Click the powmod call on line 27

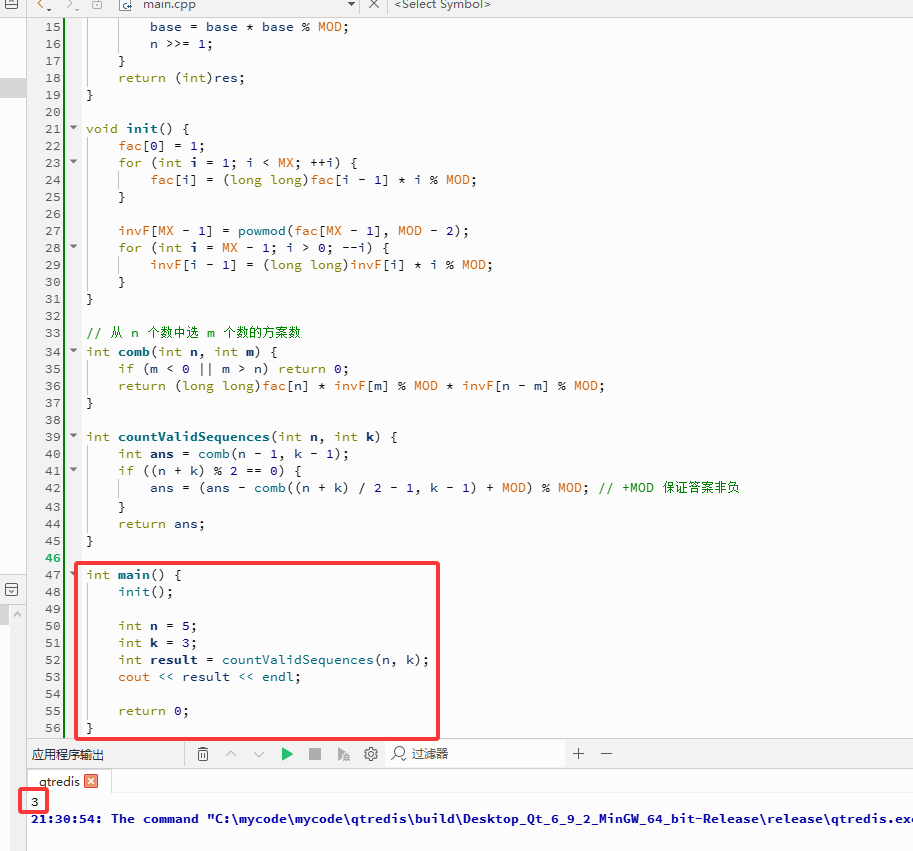[261, 231]
